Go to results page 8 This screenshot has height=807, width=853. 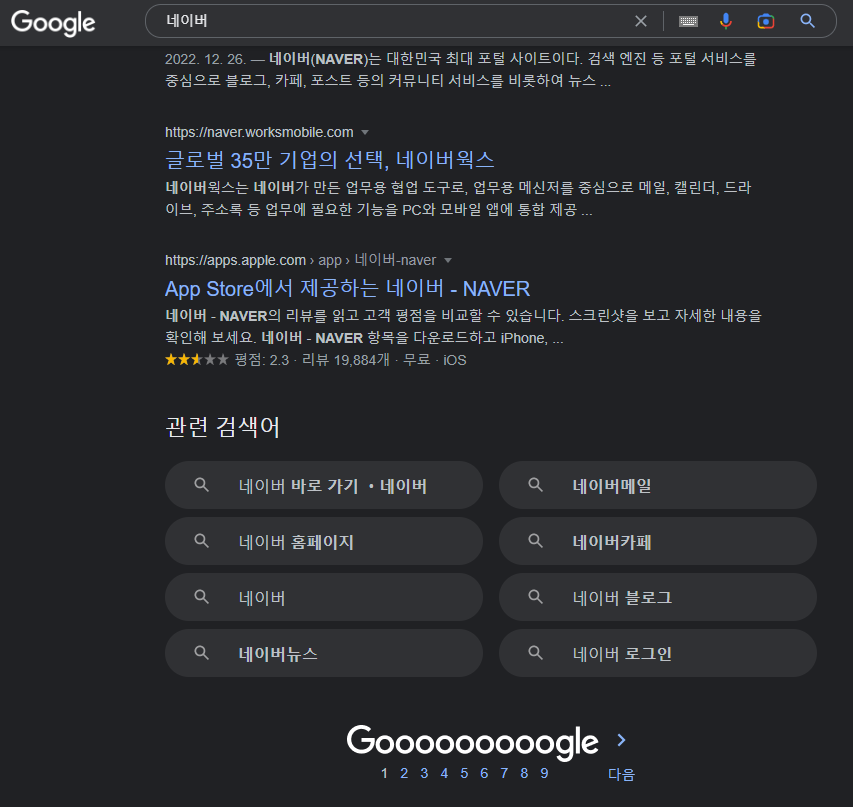[524, 773]
